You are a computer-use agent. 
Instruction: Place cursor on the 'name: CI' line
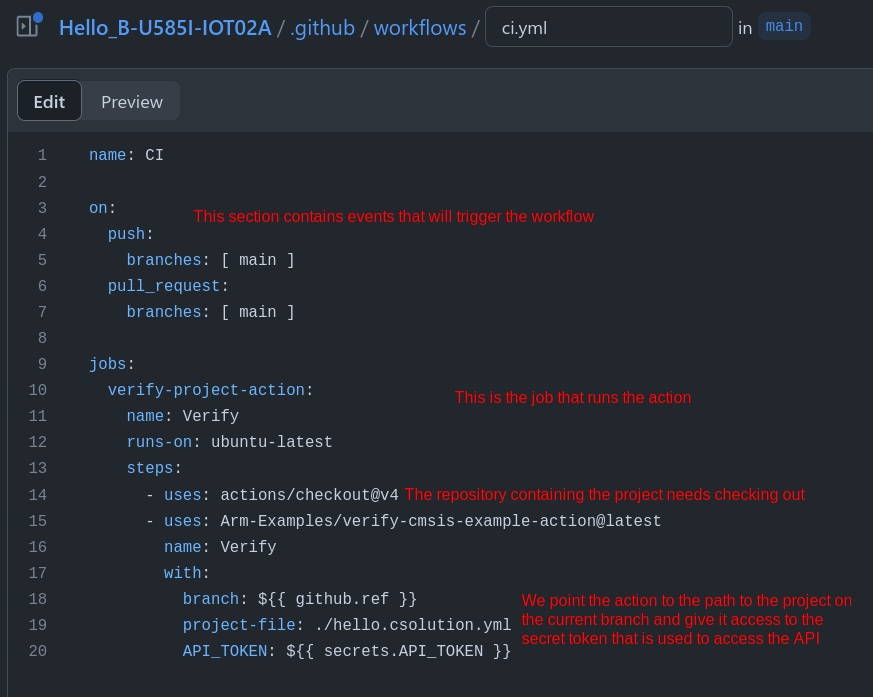click(x=126, y=156)
